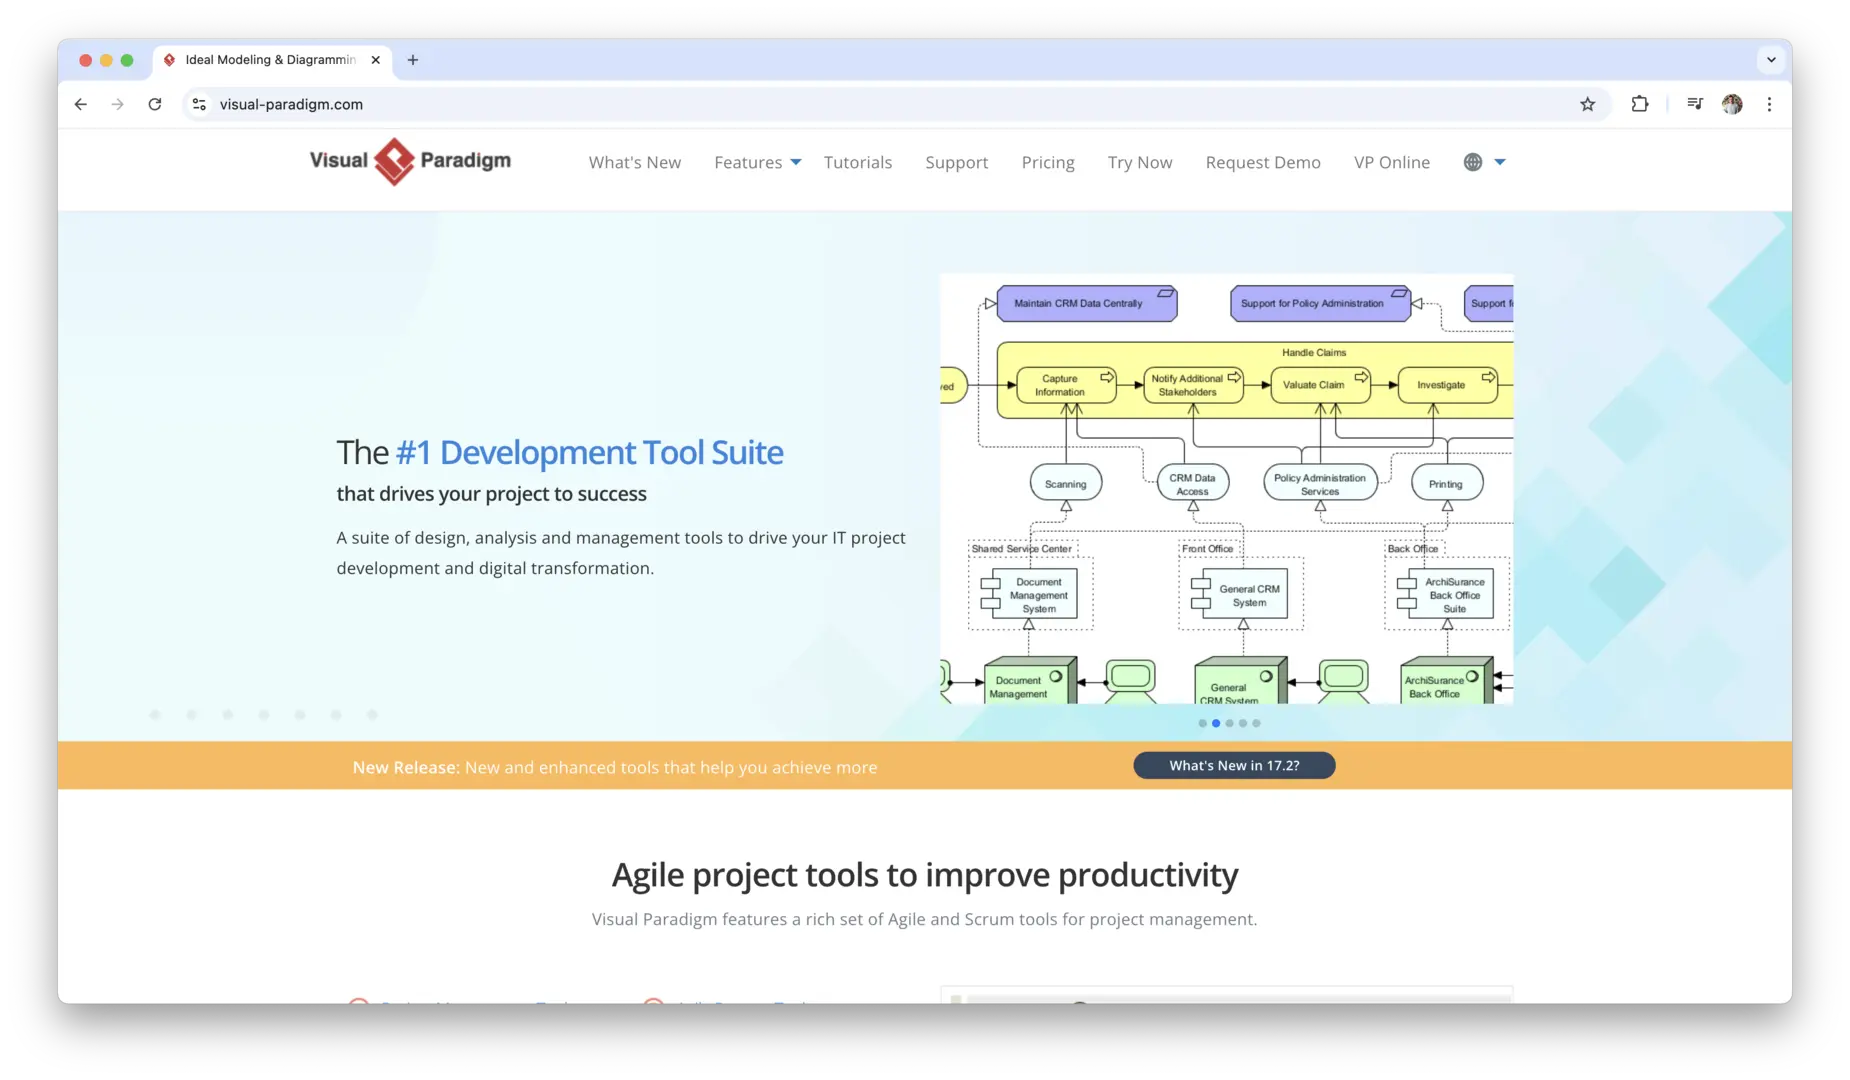Screen dimensions: 1850x1080
Task: Go forward to next page
Action: click(118, 104)
